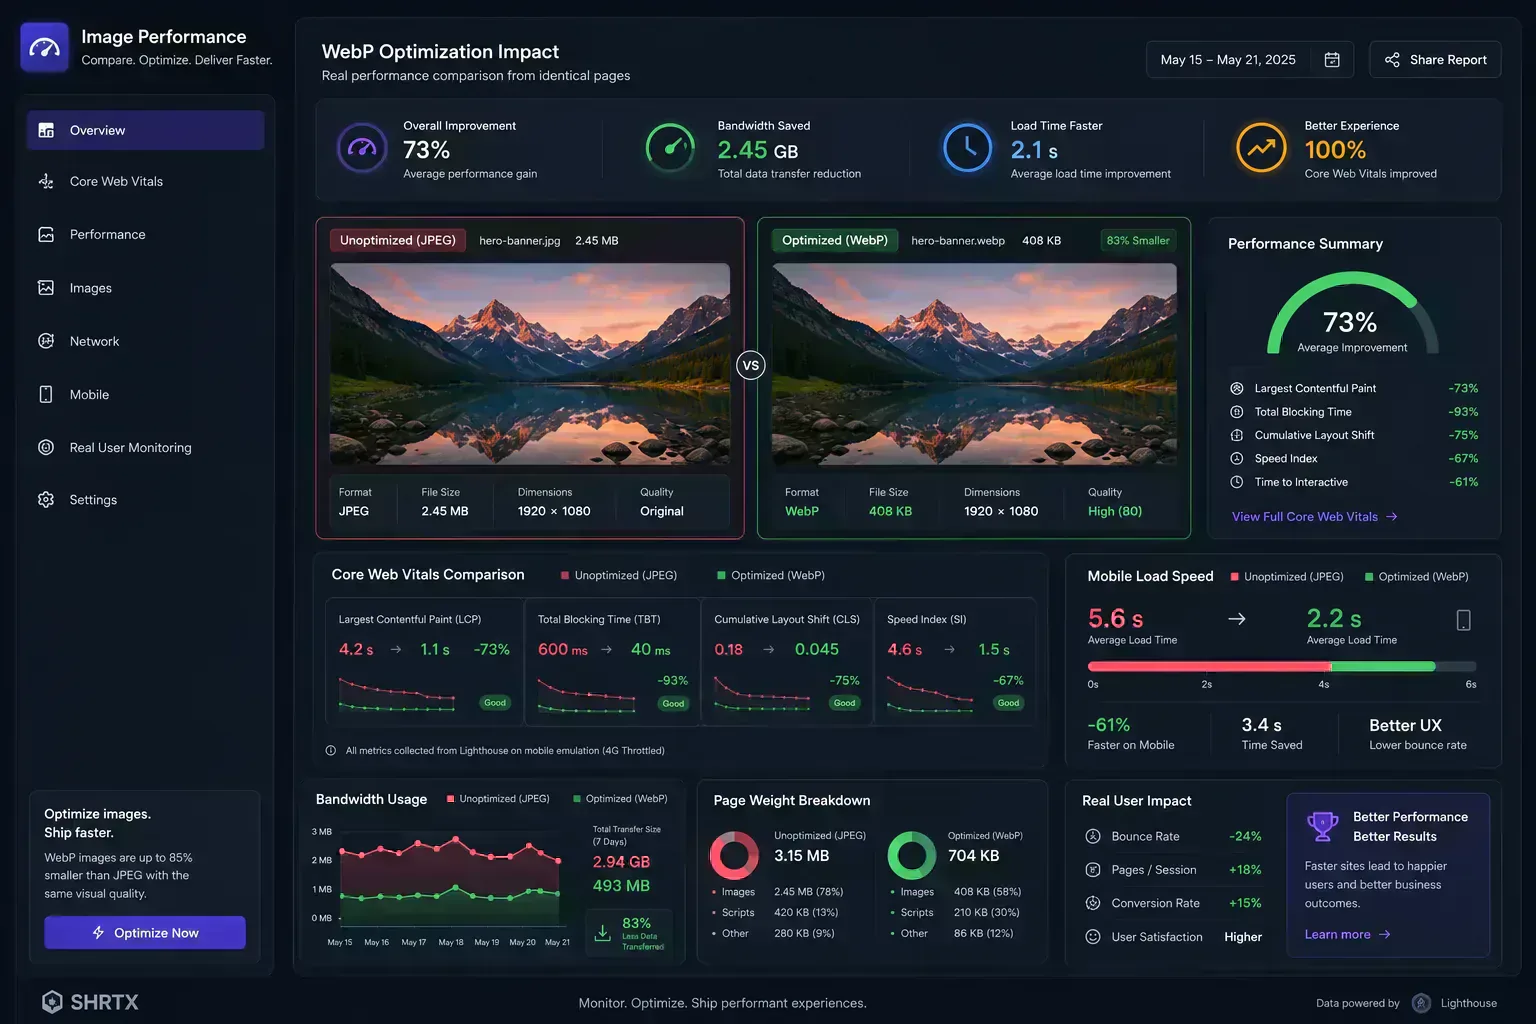Click the VS badge between image cards

point(751,365)
